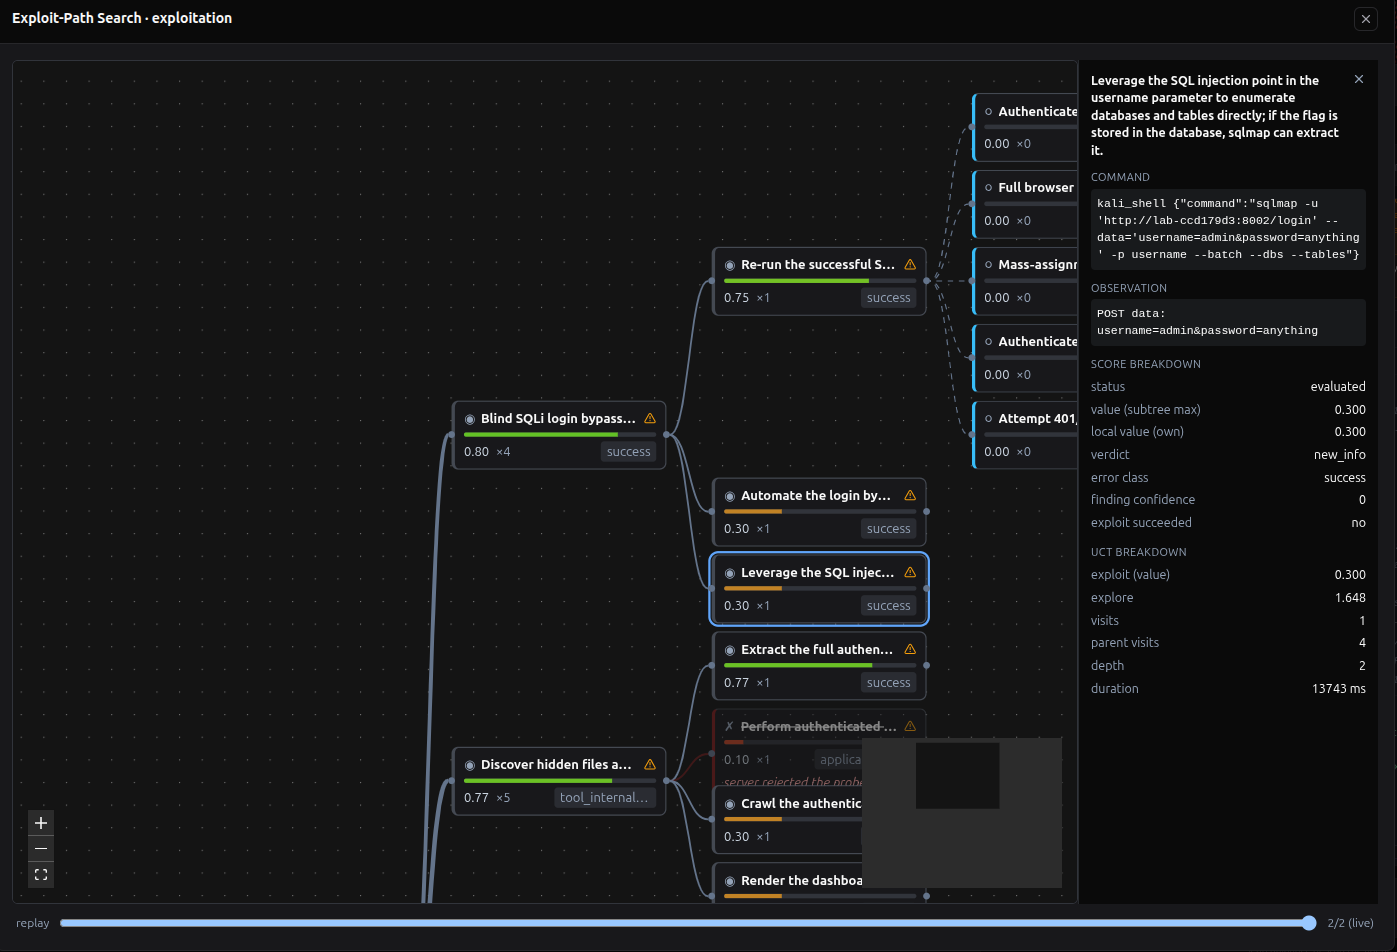Image resolution: width=1397 pixels, height=952 pixels.
Task: Click the success badge on Leverage the SQL node
Action: 889,606
